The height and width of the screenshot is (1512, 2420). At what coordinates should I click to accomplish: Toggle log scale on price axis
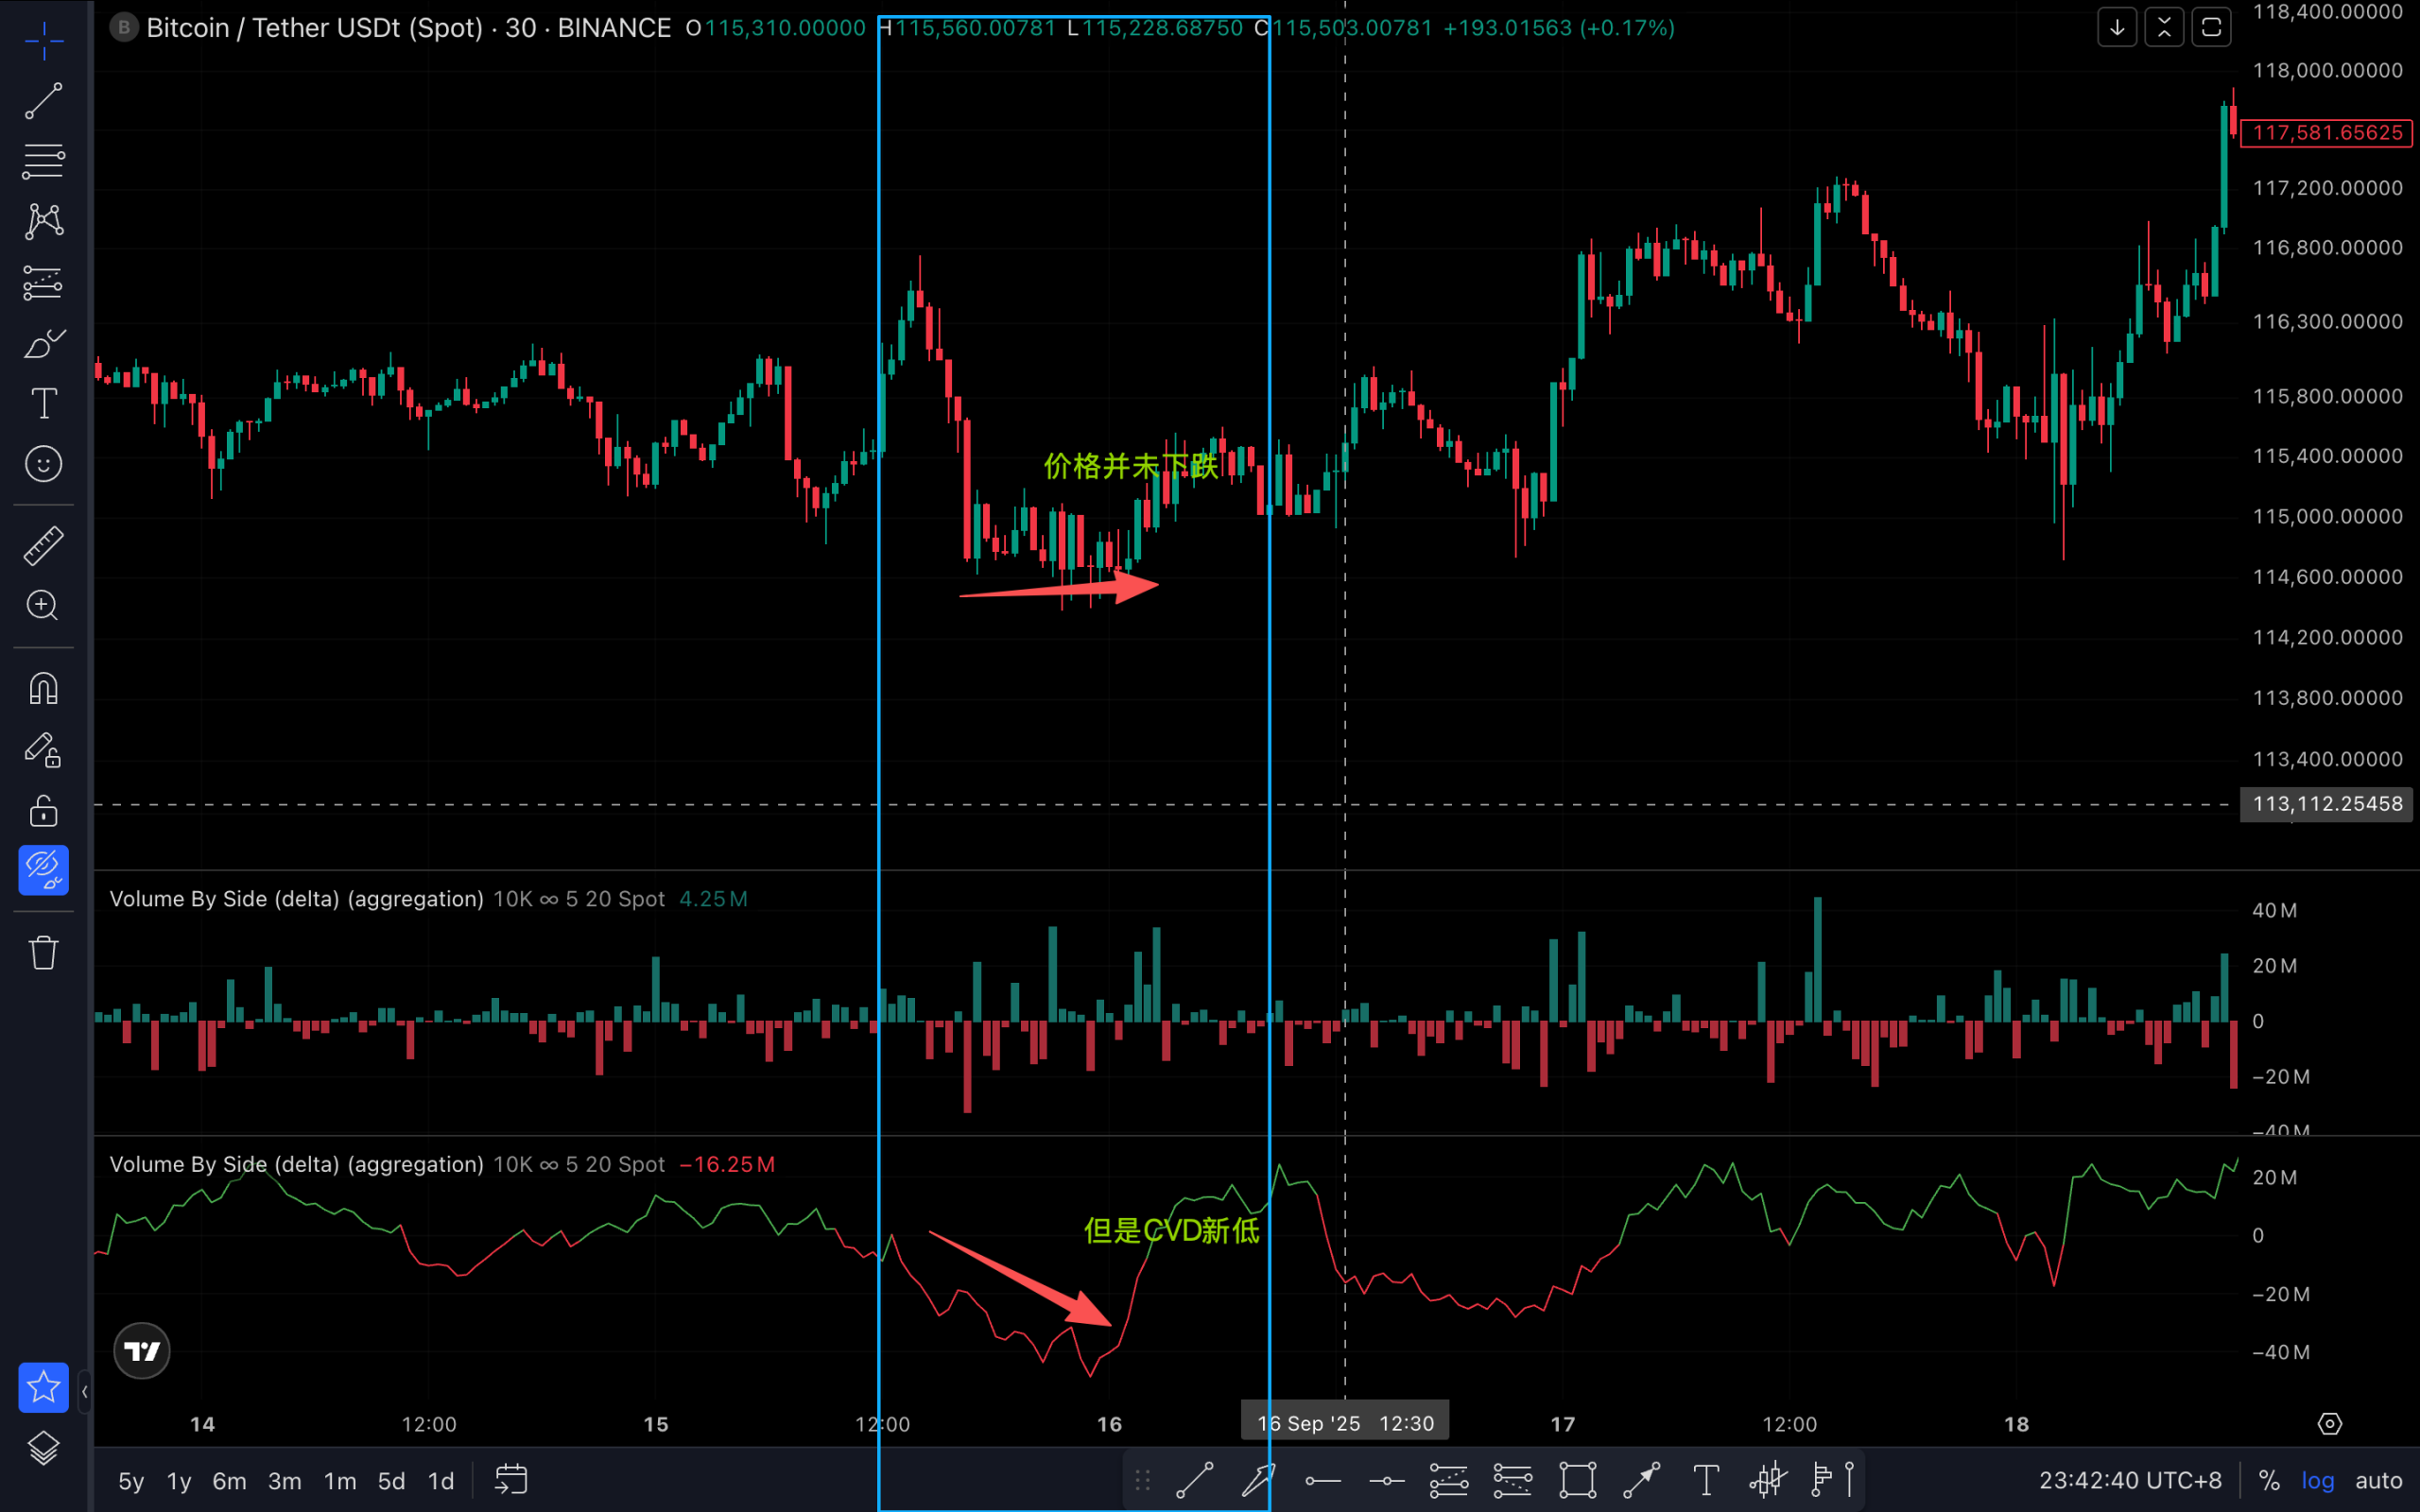coord(2317,1480)
